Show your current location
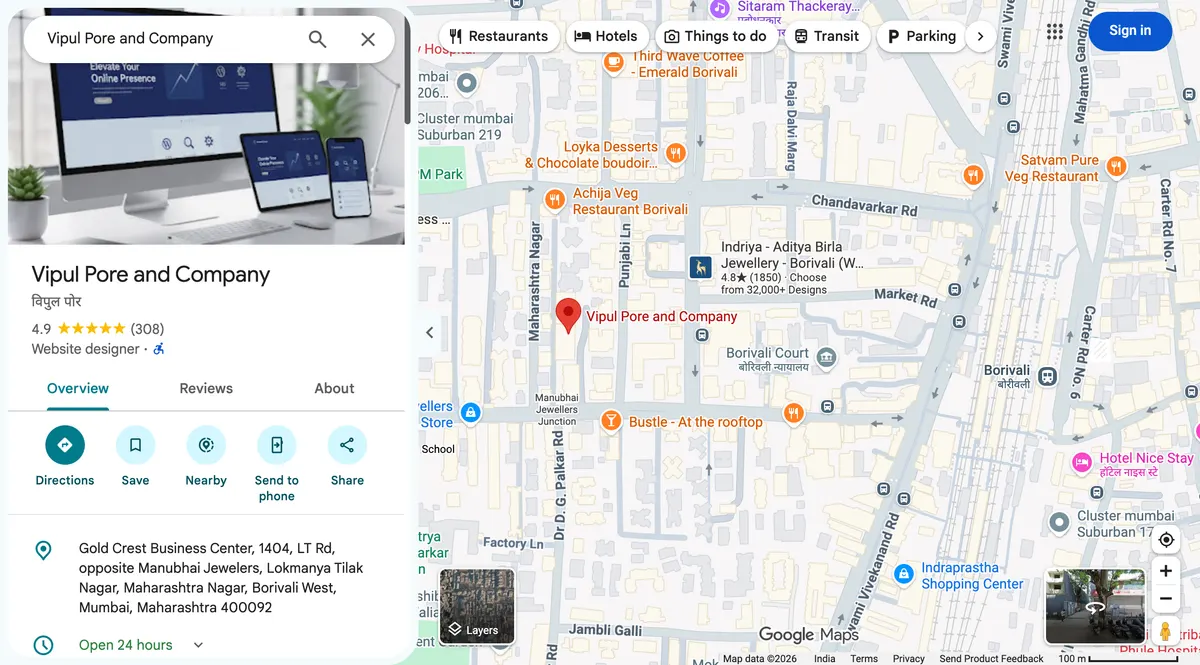This screenshot has width=1200, height=665. point(1166,540)
